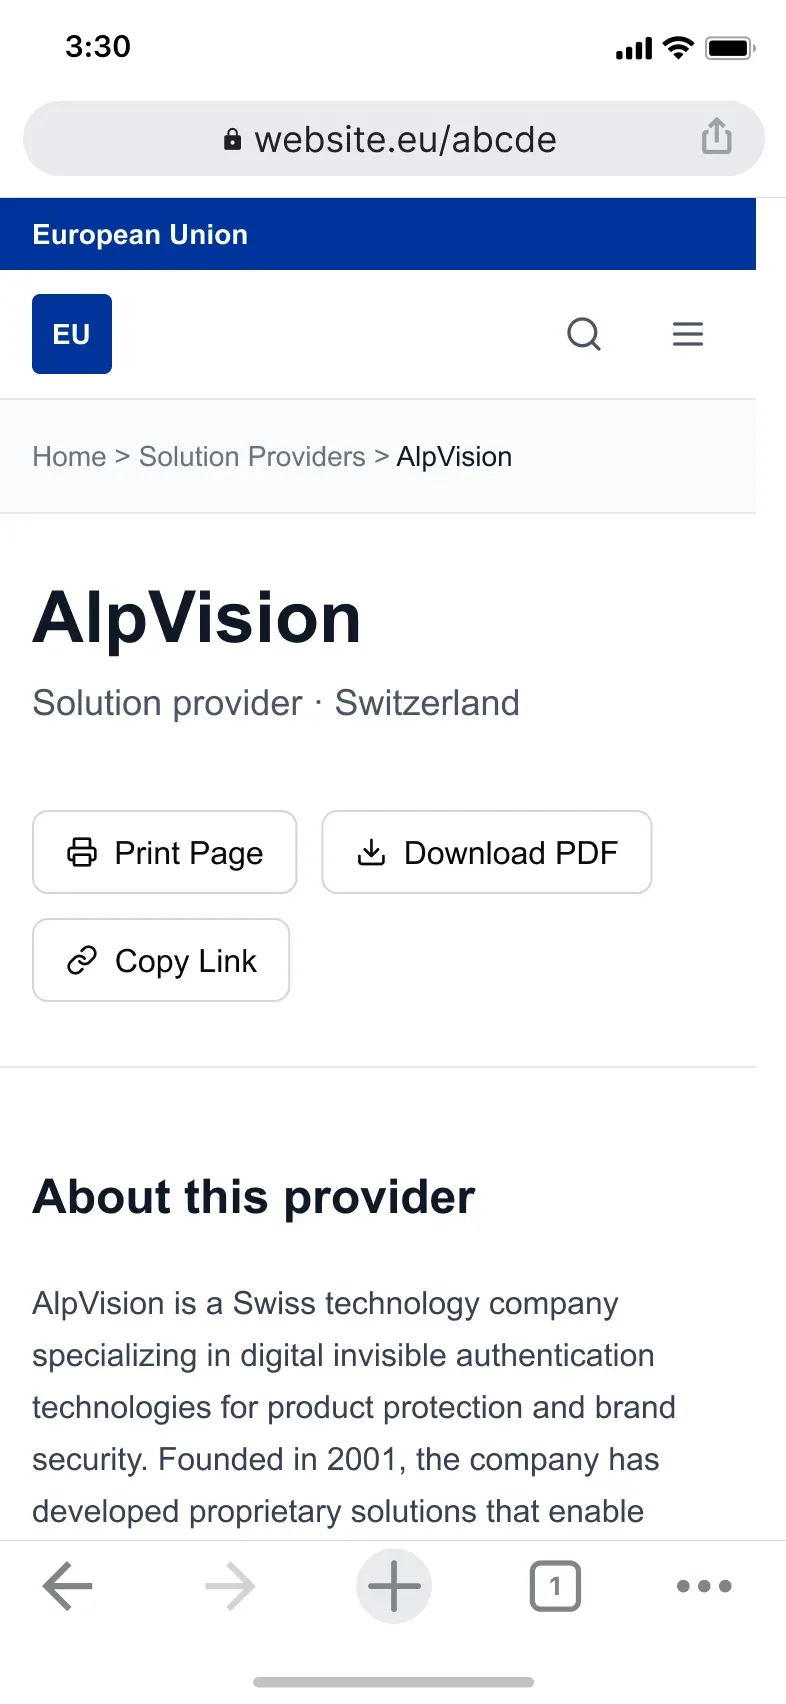Viewport: 786px width, 1704px height.
Task: Open Solution Providers from the breadcrumb
Action: 252,456
